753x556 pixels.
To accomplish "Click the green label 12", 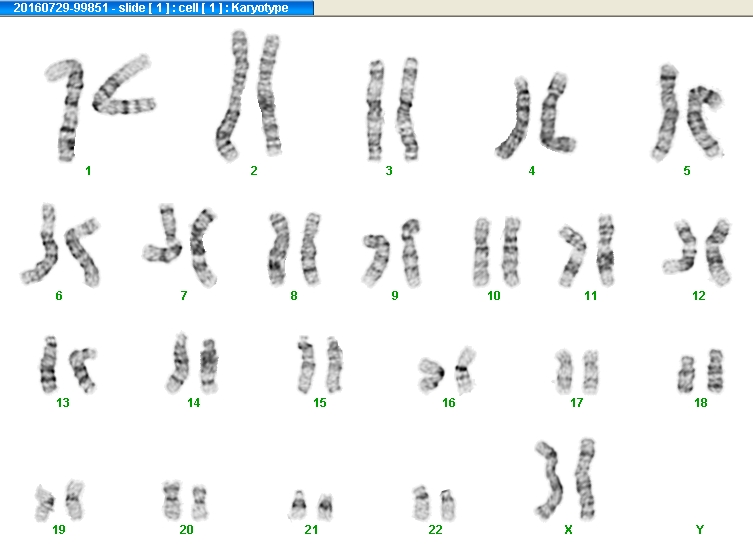I will (x=699, y=295).
